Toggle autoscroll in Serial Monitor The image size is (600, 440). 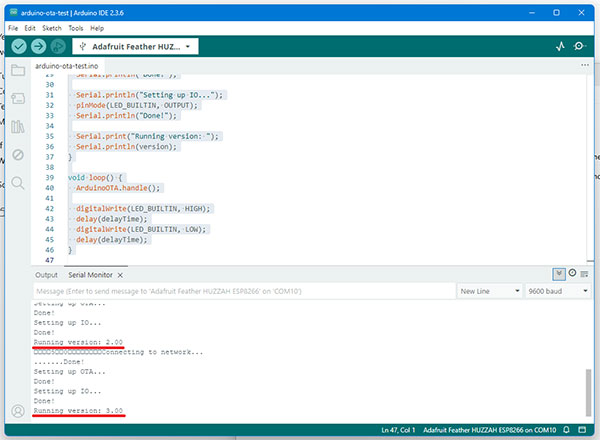point(559,274)
